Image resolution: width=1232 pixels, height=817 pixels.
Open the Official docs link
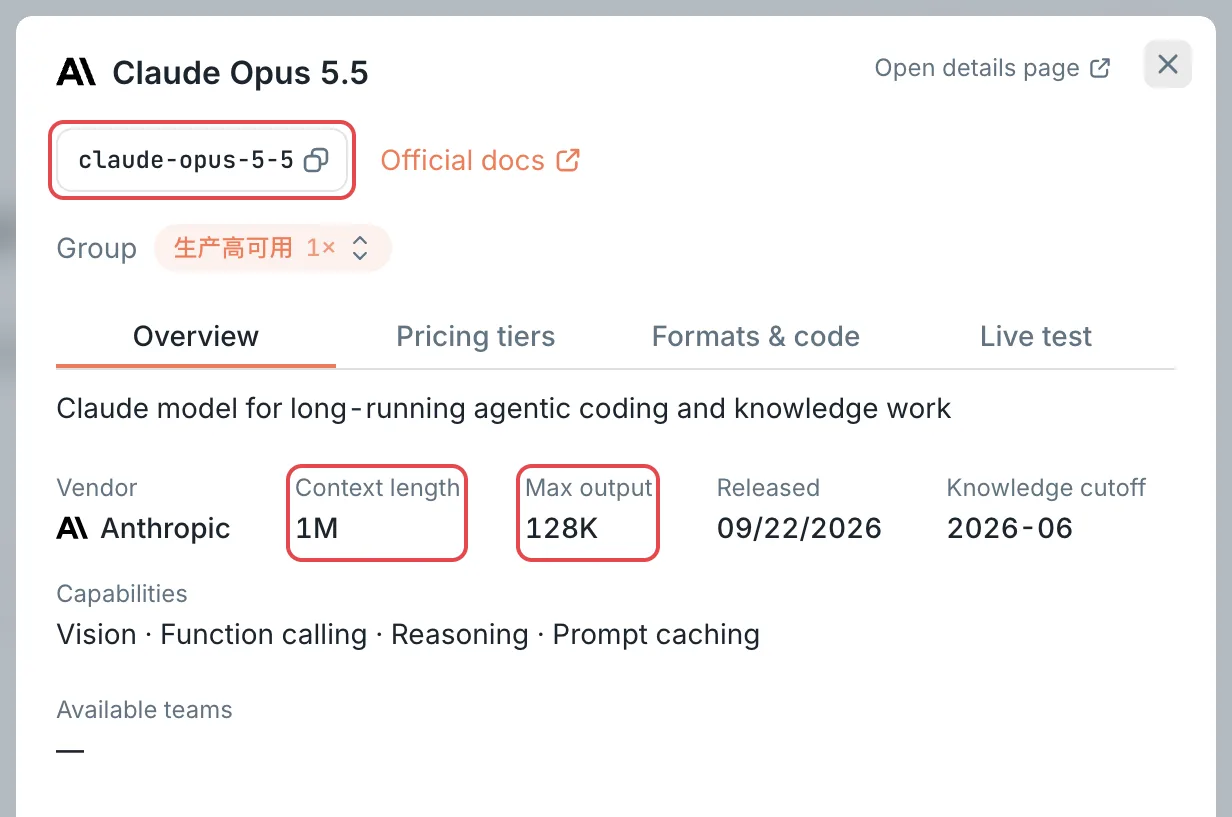480,160
